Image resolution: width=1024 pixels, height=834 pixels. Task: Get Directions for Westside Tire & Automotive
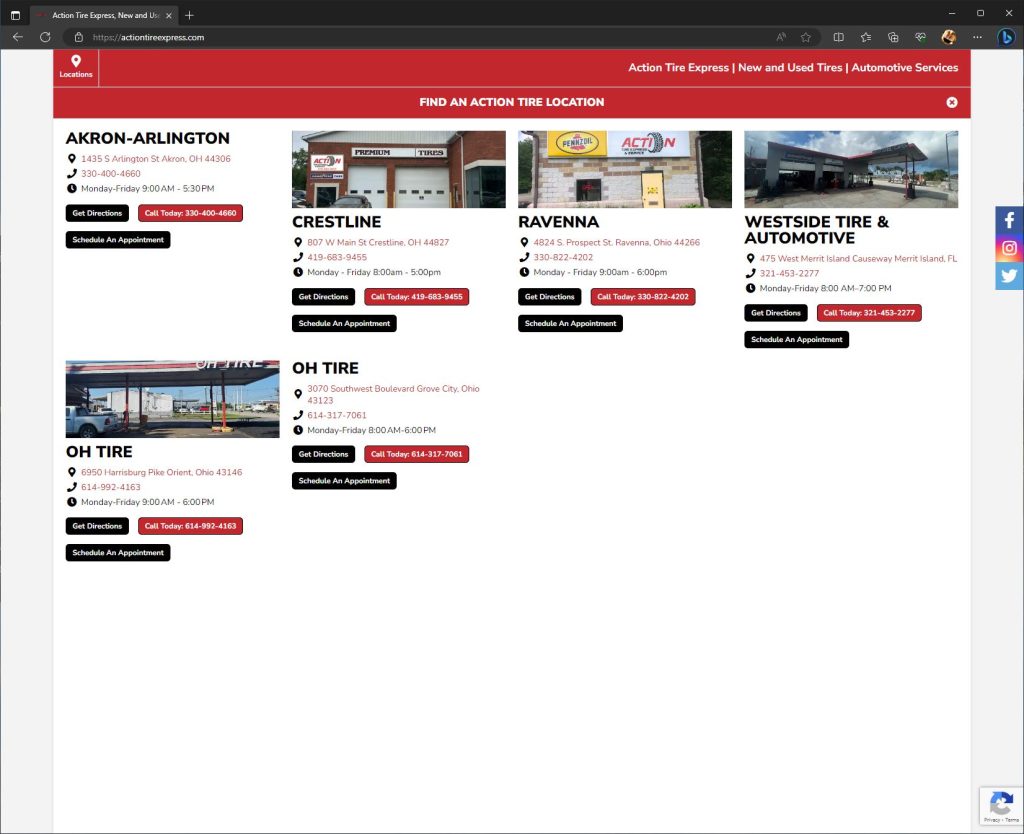[776, 313]
